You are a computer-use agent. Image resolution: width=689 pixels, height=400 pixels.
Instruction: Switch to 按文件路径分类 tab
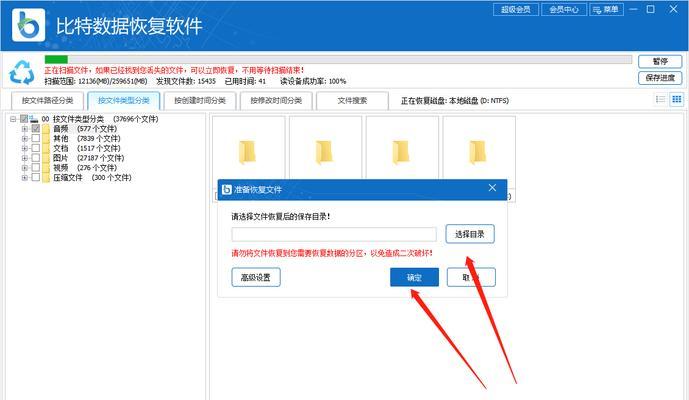(x=47, y=101)
